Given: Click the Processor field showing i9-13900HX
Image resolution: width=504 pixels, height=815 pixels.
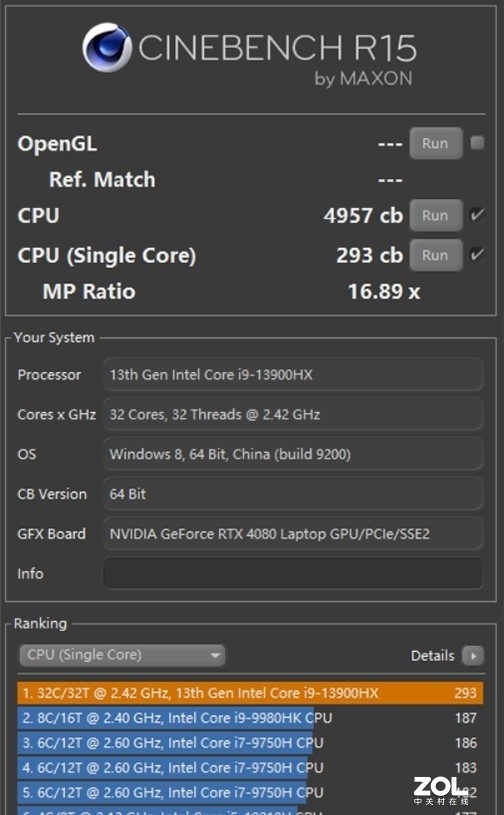Looking at the screenshot, I should coord(293,374).
